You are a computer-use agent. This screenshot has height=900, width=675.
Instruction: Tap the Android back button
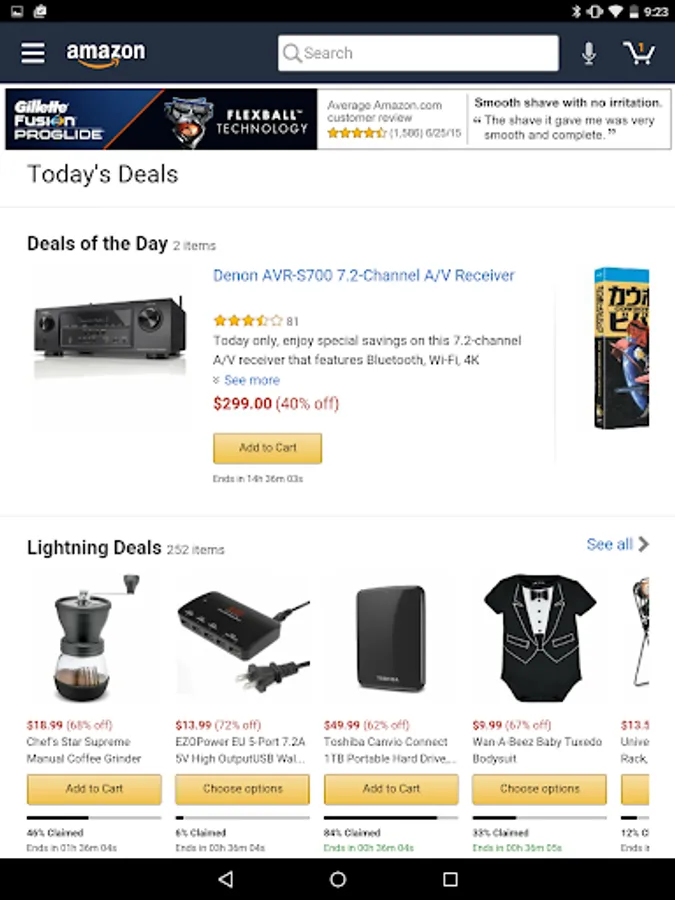226,879
